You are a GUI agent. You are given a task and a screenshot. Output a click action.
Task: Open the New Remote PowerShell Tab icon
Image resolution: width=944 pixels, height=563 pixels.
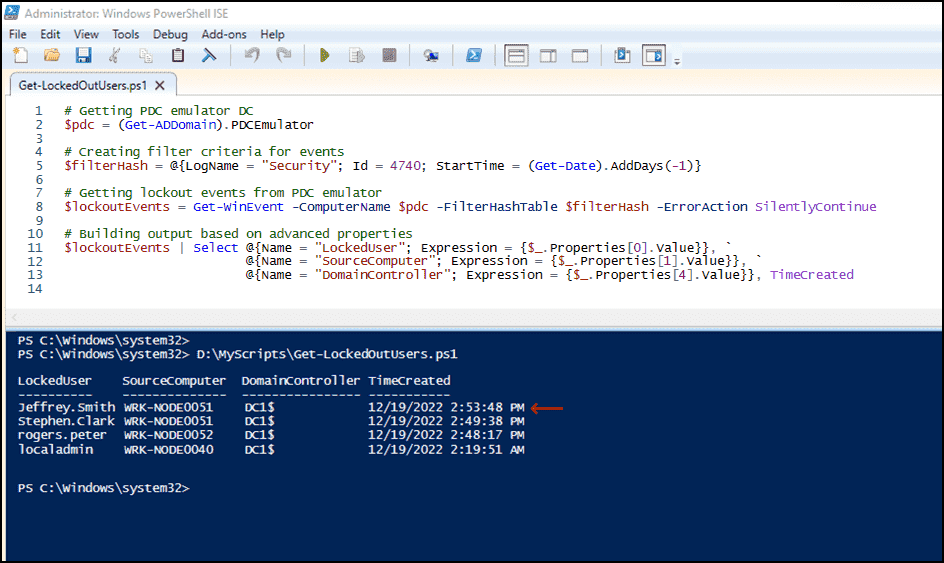click(430, 56)
